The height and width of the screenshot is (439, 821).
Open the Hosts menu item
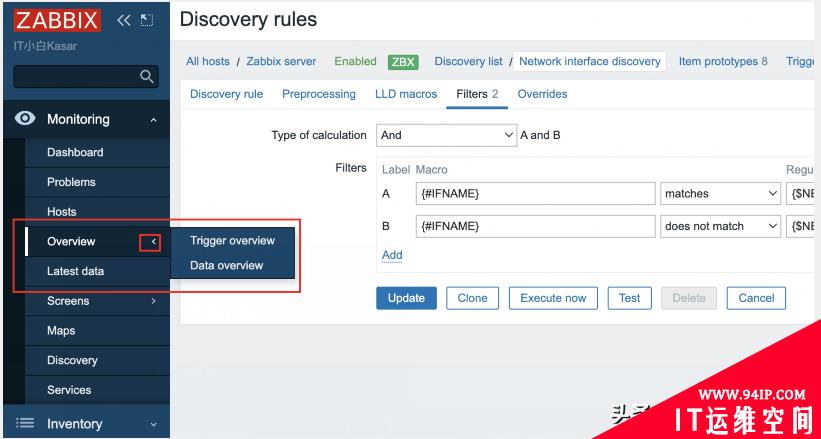[x=62, y=212]
